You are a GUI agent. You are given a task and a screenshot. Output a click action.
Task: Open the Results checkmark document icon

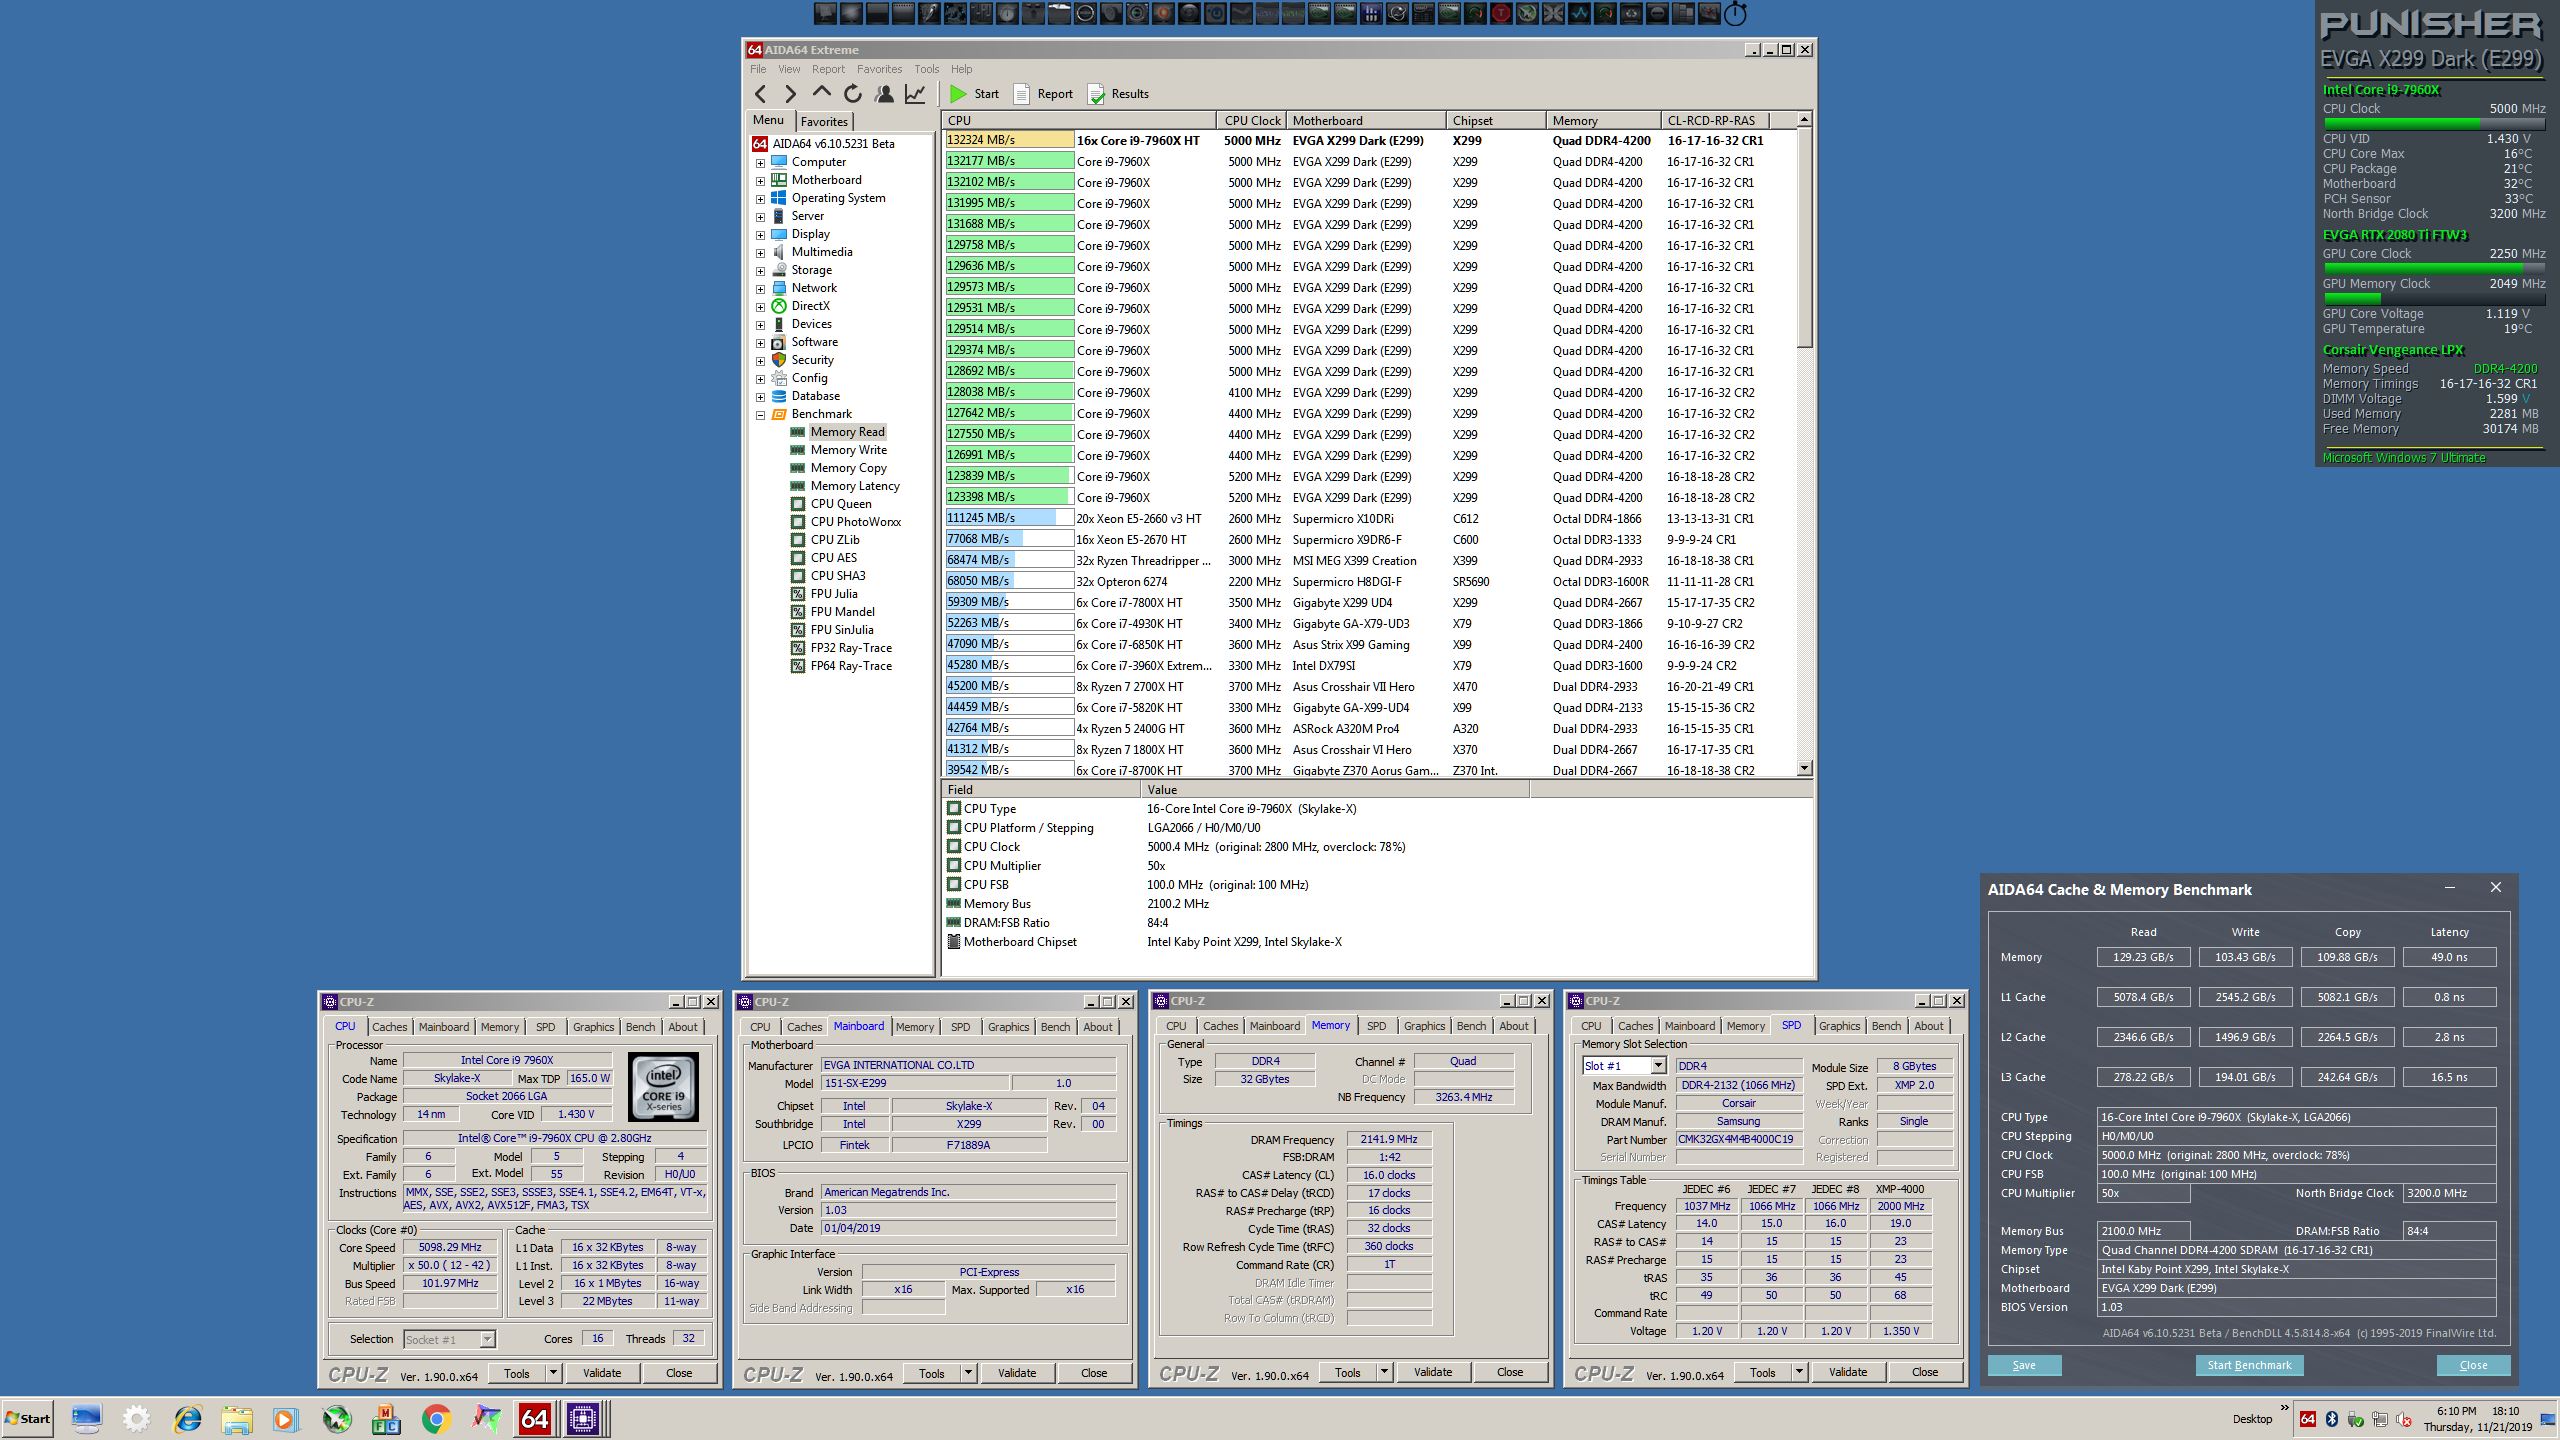pyautogui.click(x=1096, y=94)
